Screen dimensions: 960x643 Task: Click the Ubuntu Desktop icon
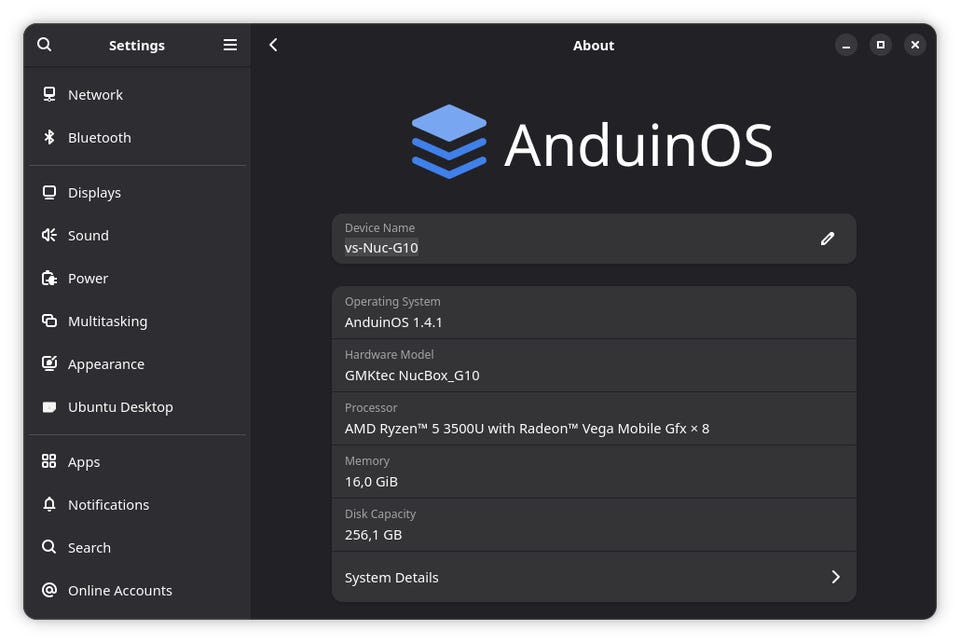[50, 407]
